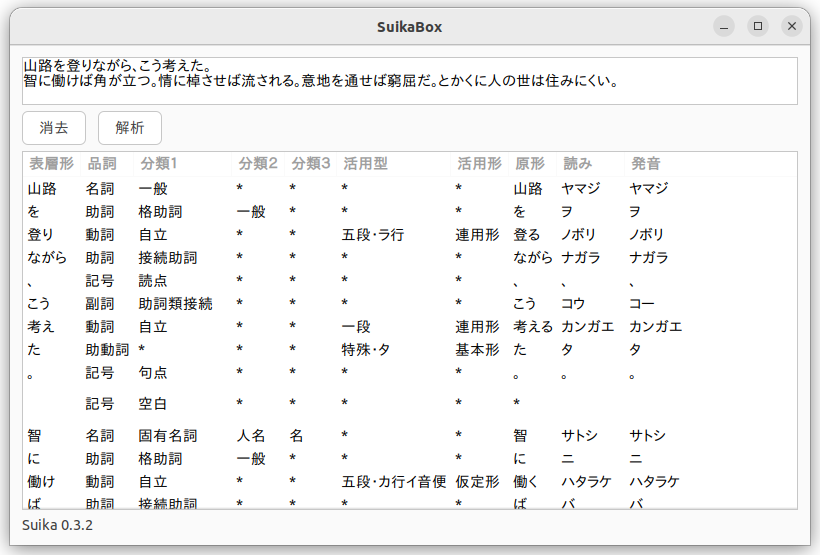Click the 考える base form cell
The width and height of the screenshot is (820, 555).
533,327
